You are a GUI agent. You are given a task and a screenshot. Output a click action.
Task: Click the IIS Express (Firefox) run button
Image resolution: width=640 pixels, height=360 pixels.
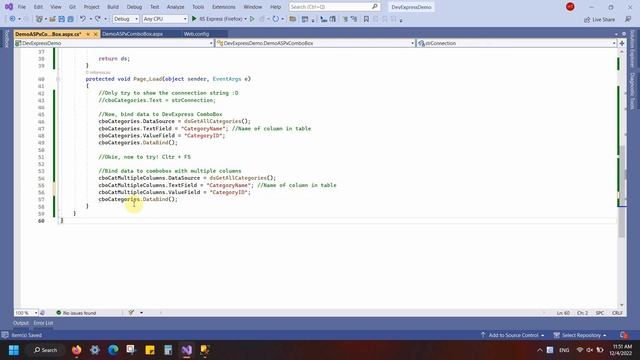[220, 19]
